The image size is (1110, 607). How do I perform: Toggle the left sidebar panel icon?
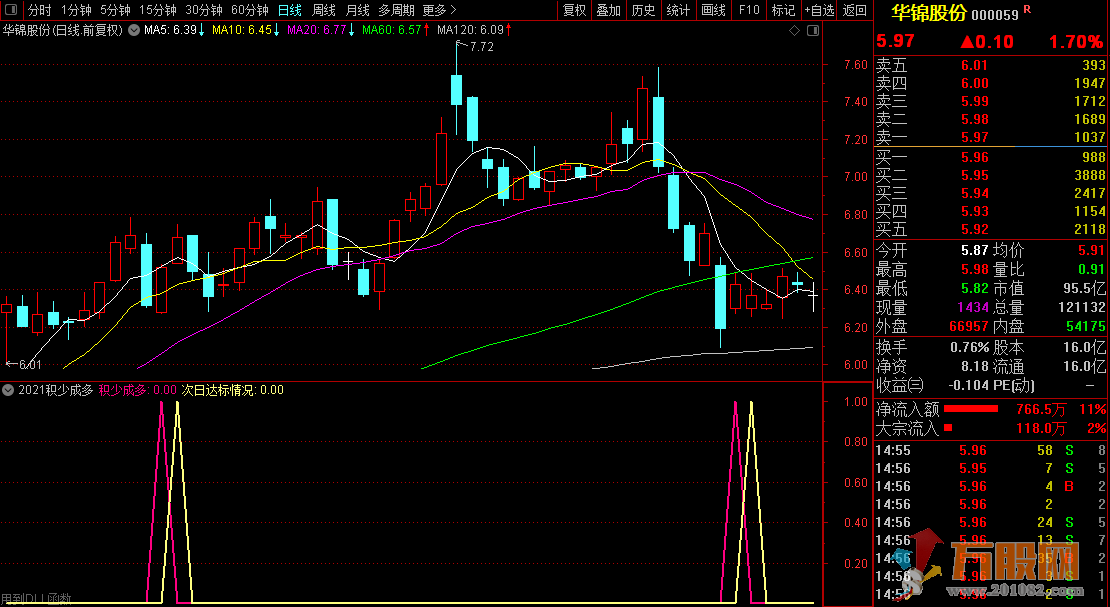coord(11,10)
